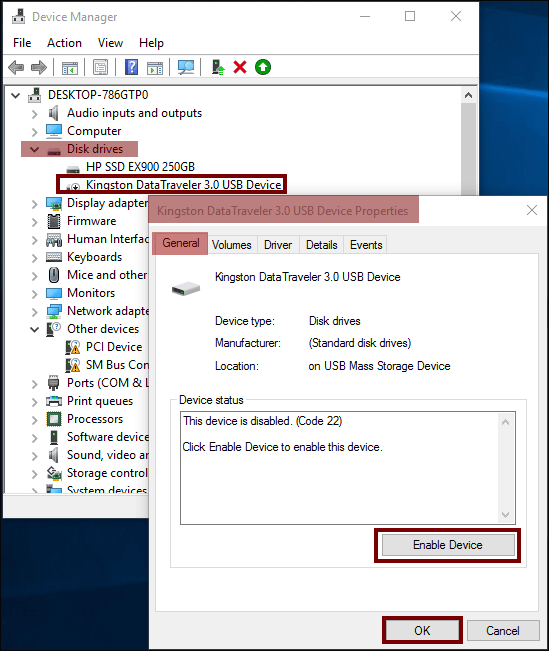Open the File menu
The width and height of the screenshot is (549, 651).
pyautogui.click(x=22, y=43)
